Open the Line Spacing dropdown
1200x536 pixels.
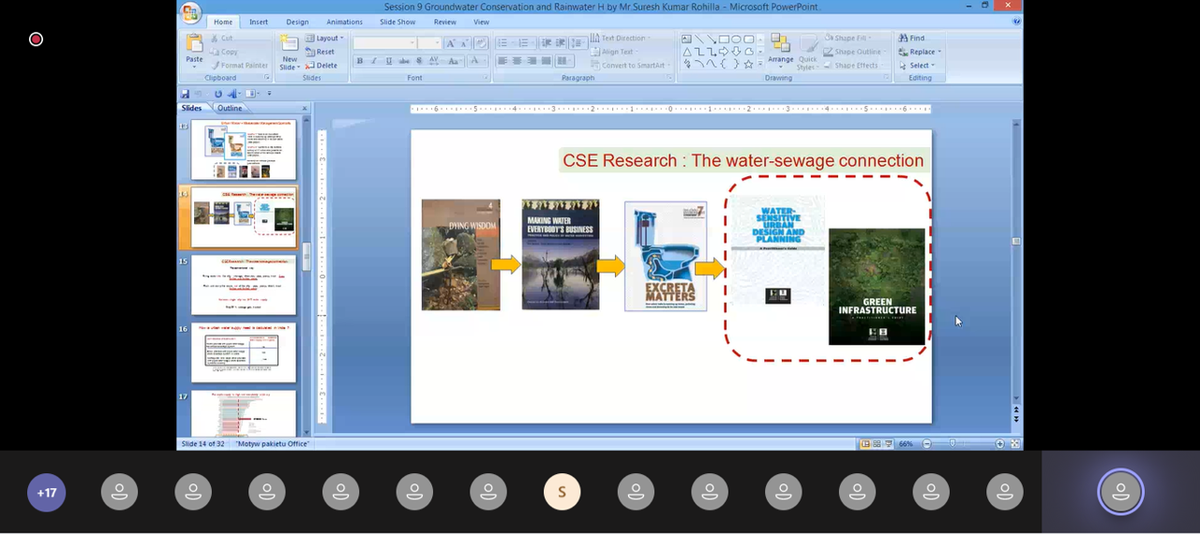pos(578,43)
